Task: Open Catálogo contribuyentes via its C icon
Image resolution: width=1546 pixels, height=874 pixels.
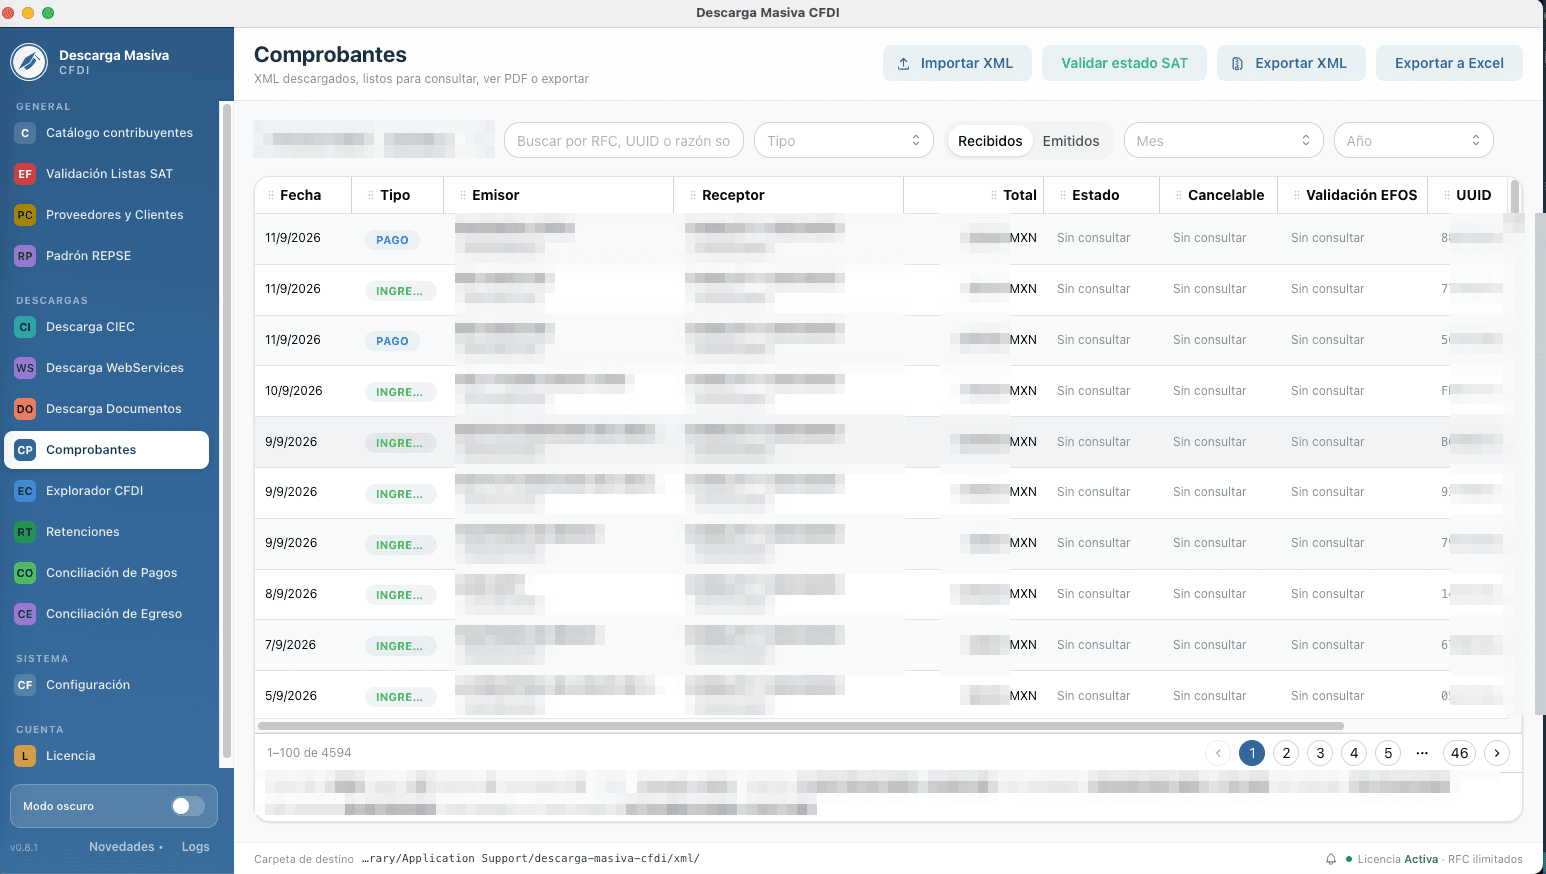Action: click(x=25, y=133)
